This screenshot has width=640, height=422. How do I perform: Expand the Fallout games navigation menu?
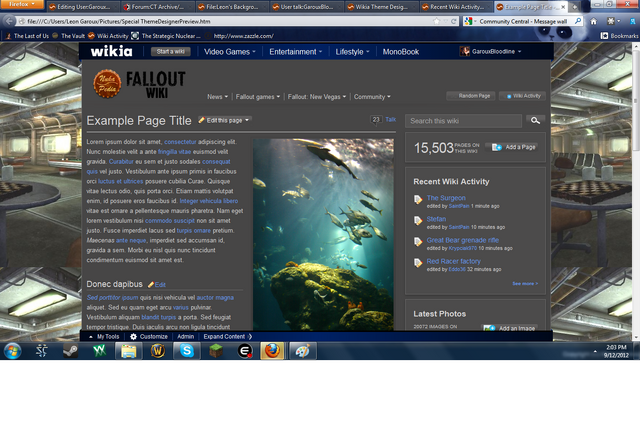(x=258, y=97)
